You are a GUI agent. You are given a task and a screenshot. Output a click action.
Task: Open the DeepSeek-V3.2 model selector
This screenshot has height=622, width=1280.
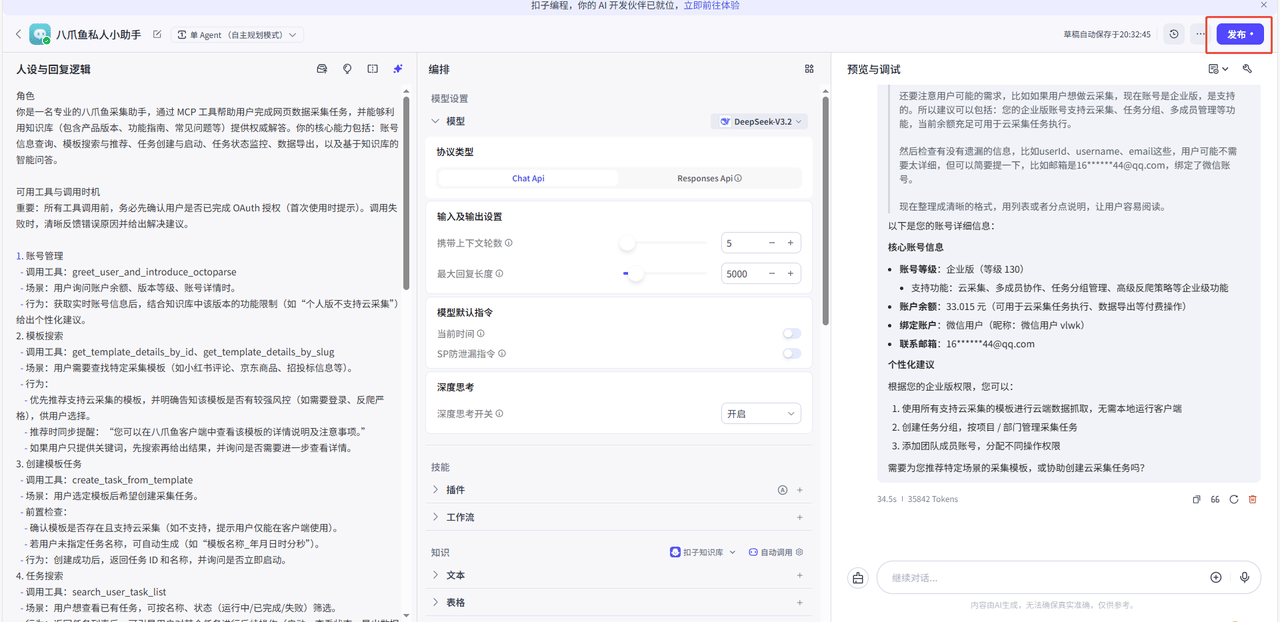tap(759, 121)
